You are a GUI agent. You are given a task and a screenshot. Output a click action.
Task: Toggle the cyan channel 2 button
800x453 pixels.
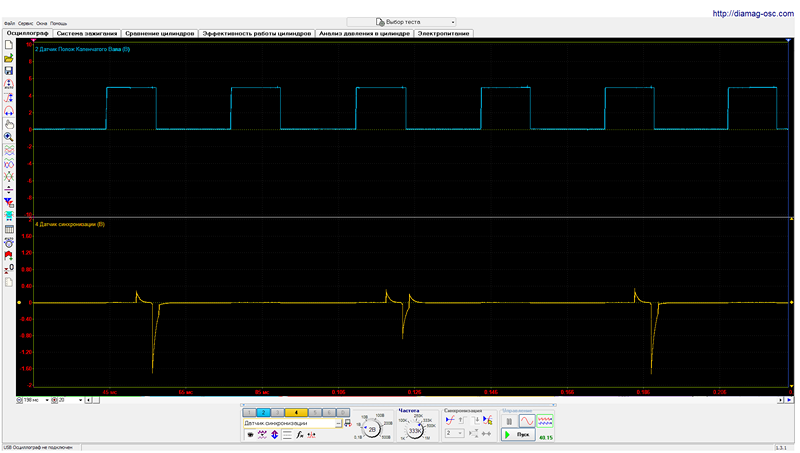(x=263, y=412)
